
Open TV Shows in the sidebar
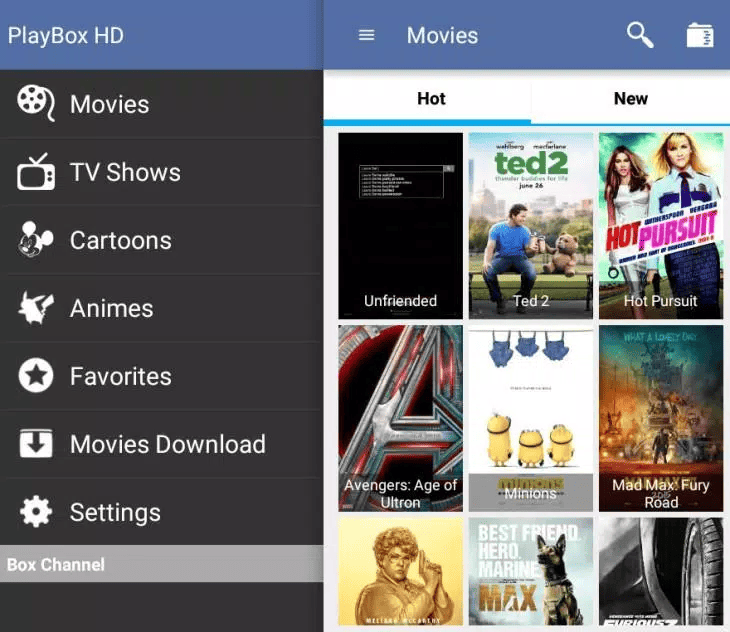(161, 172)
